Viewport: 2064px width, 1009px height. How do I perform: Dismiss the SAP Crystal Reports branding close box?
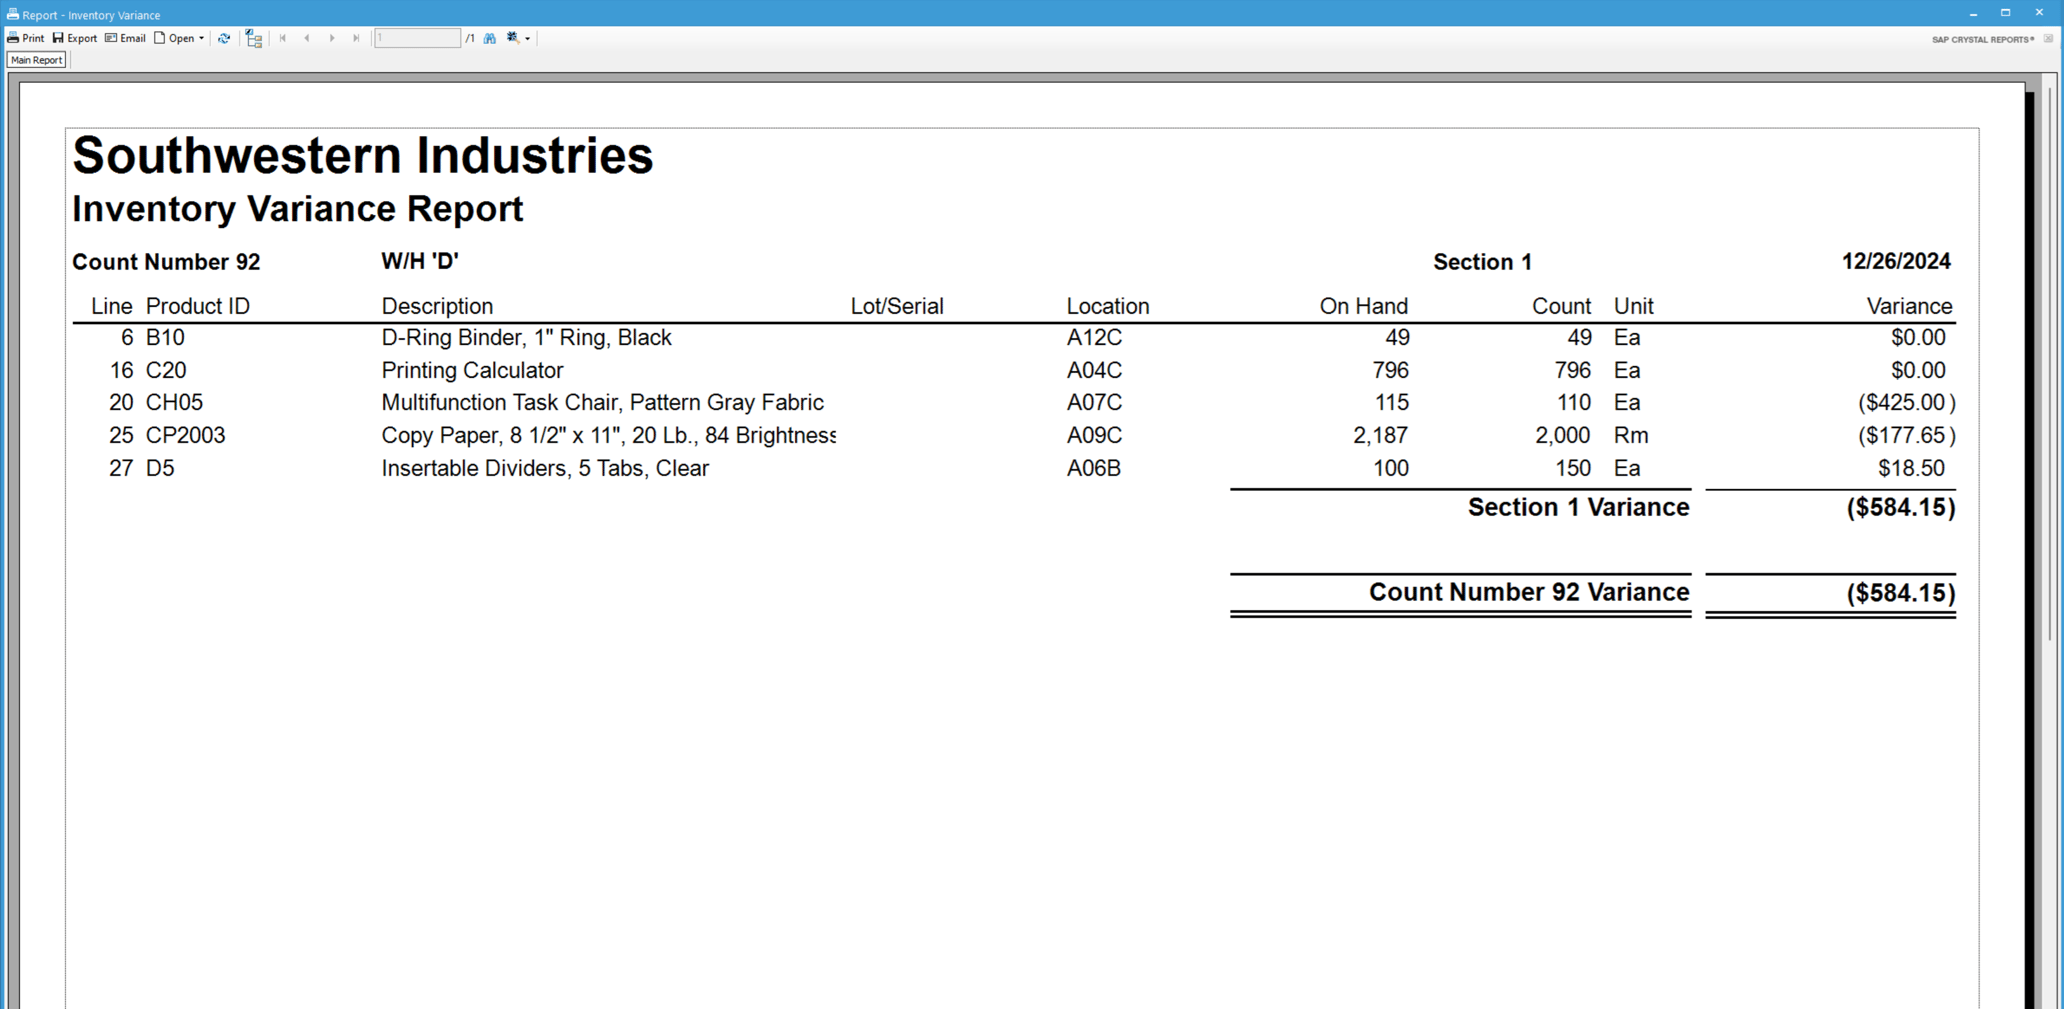2050,39
